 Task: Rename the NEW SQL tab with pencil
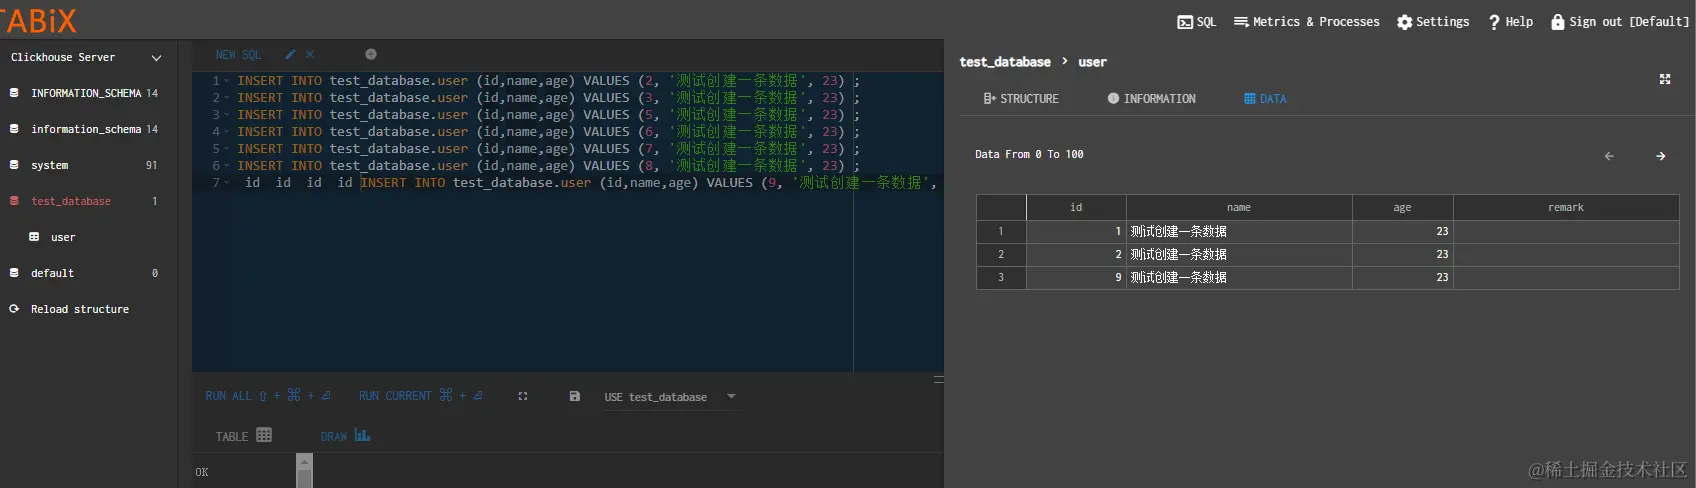(x=290, y=54)
